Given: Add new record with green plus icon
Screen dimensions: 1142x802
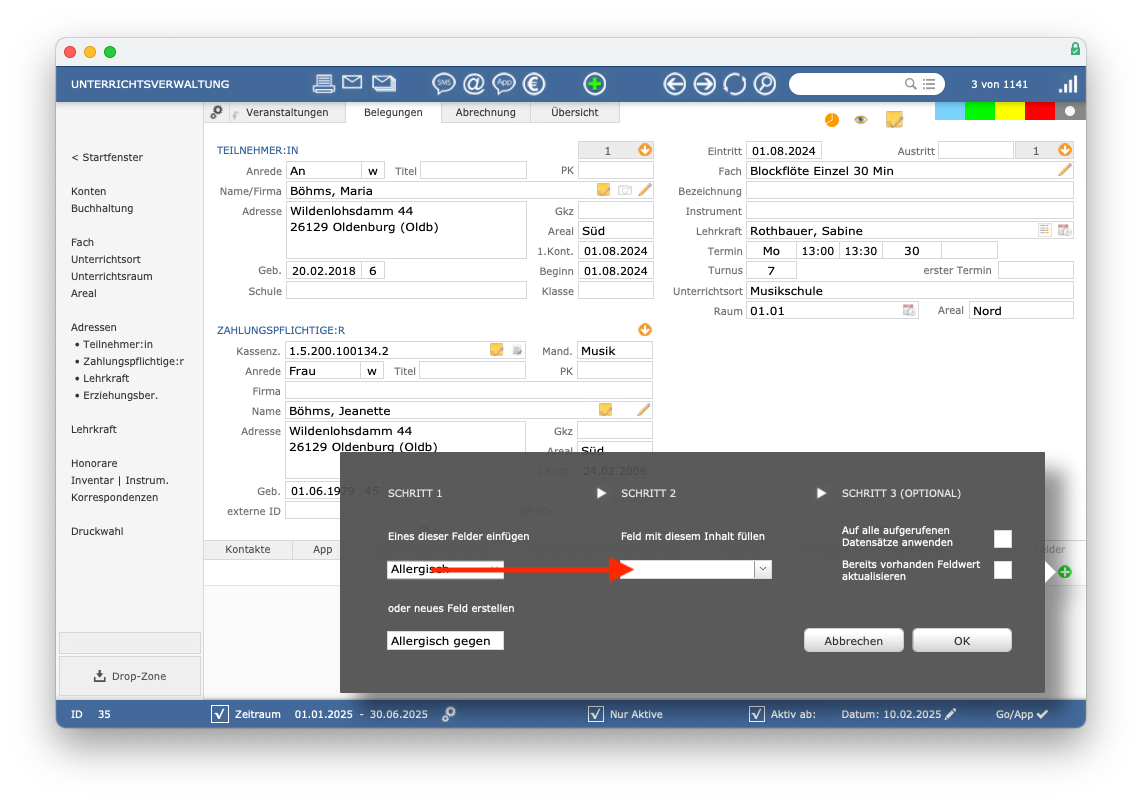Looking at the screenshot, I should pyautogui.click(x=594, y=84).
